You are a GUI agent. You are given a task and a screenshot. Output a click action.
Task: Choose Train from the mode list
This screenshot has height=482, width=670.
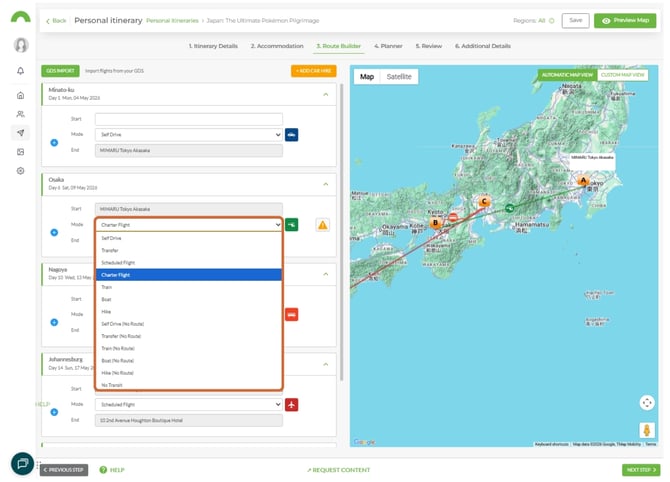(x=188, y=287)
